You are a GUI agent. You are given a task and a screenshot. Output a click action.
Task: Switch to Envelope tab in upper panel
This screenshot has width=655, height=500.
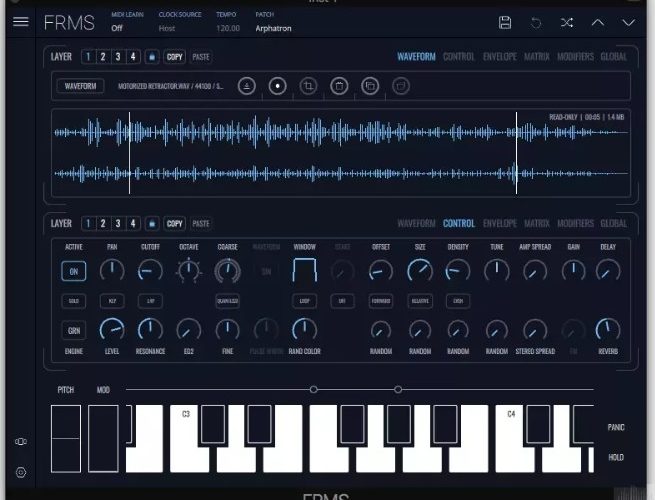500,57
